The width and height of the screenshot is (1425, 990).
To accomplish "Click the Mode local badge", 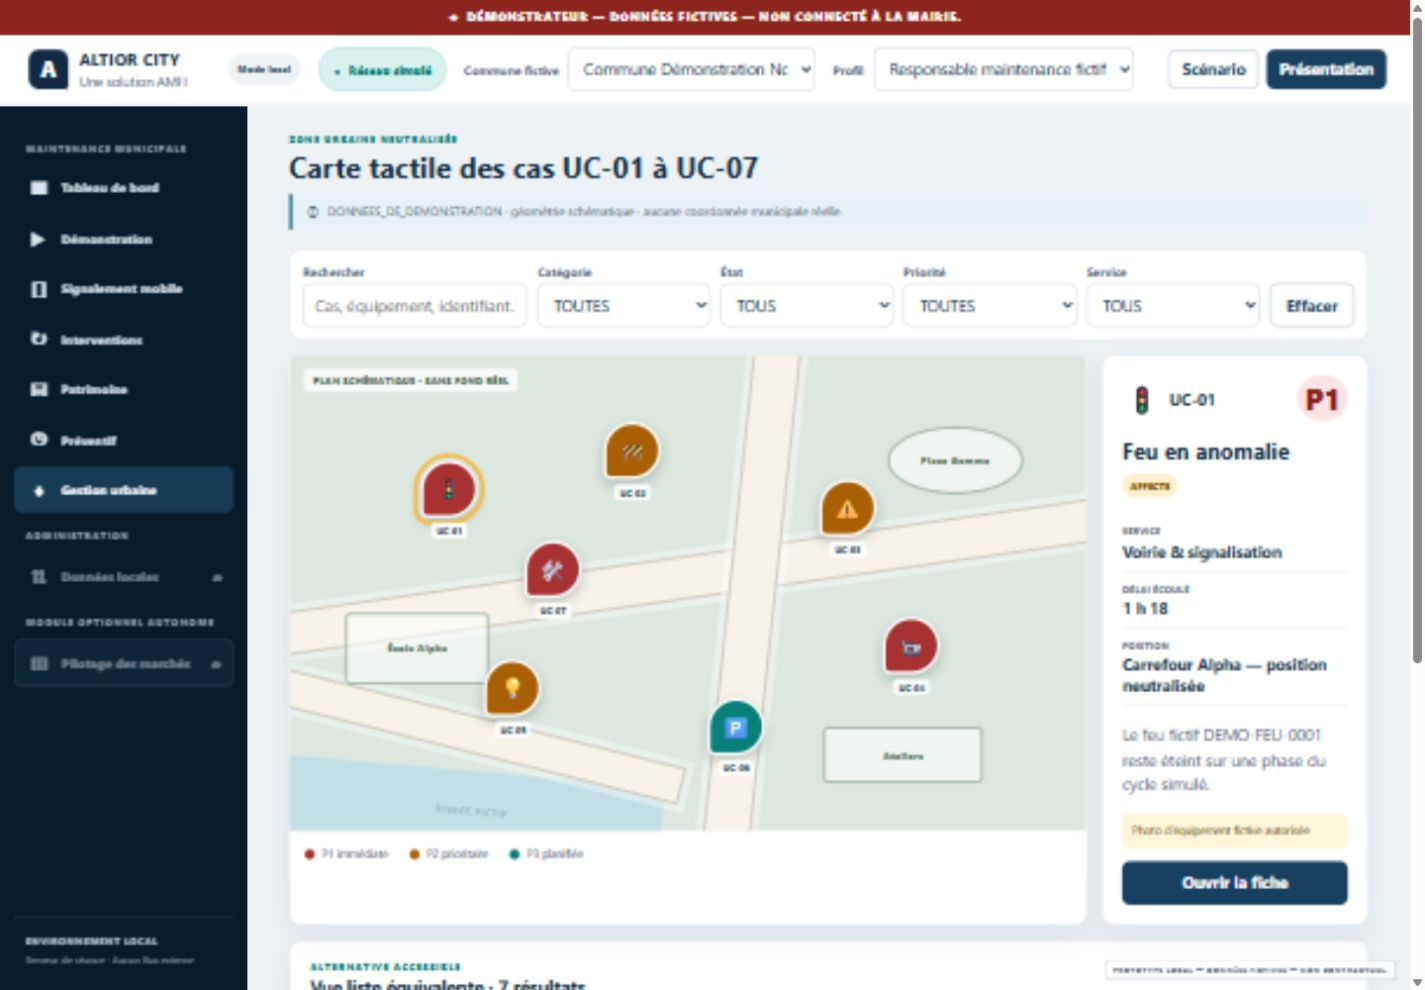I will pos(264,70).
